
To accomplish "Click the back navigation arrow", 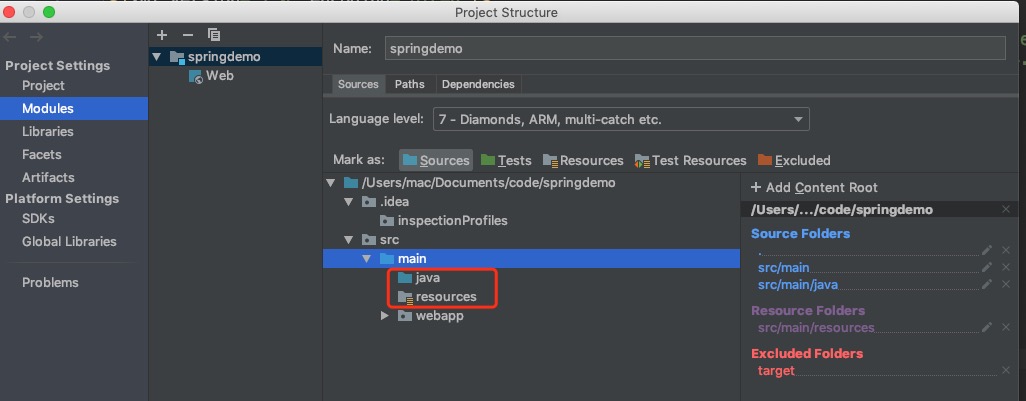I will [11, 37].
